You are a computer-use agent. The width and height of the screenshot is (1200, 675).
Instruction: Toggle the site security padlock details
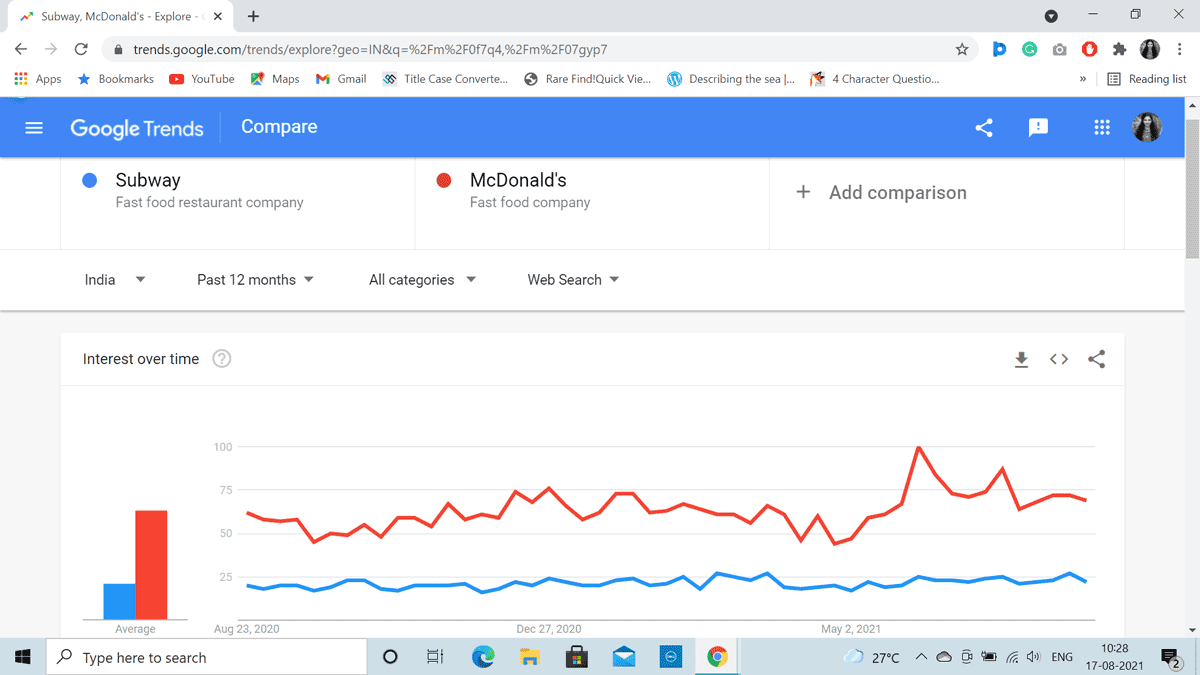click(x=118, y=48)
